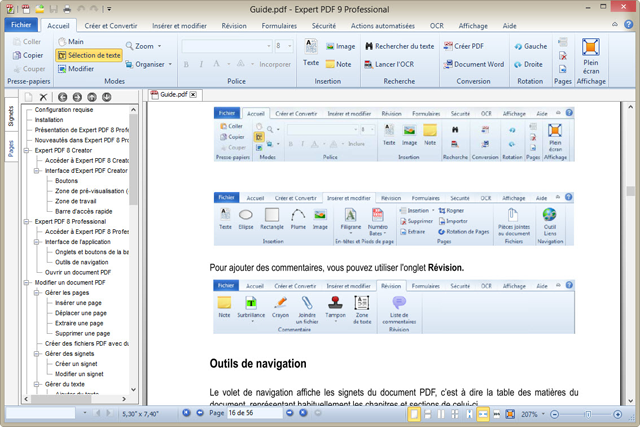Open the Révision ribbon tab
This screenshot has width=640, height=427.
tap(234, 26)
